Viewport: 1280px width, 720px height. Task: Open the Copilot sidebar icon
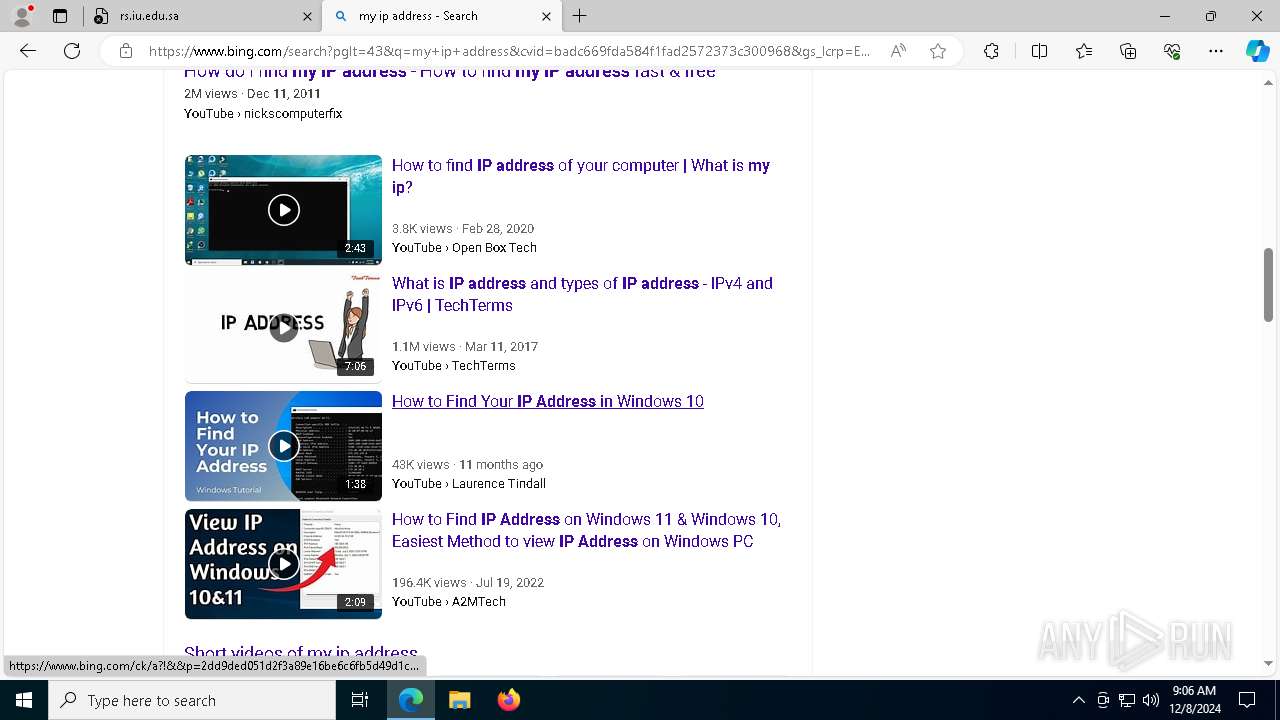tap(1257, 51)
